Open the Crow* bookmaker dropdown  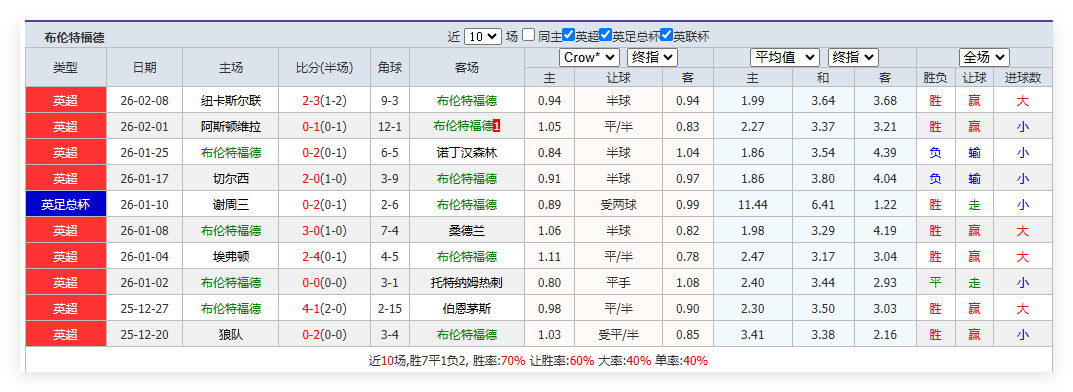point(589,57)
